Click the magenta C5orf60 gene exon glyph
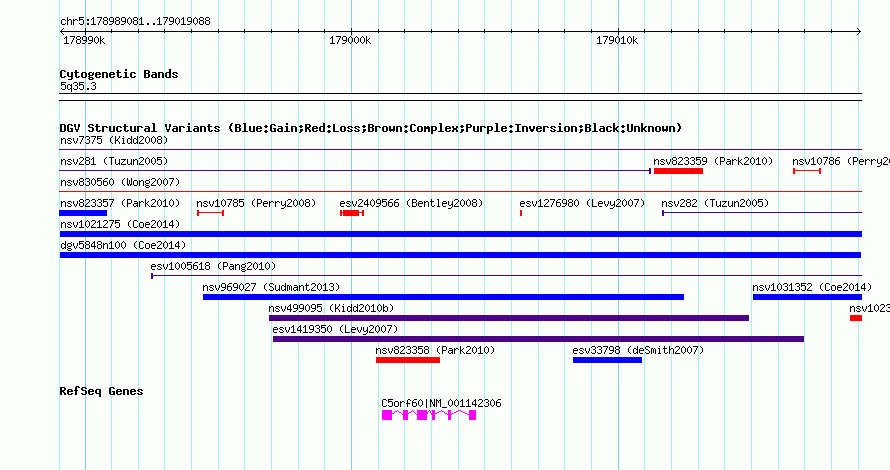The width and height of the screenshot is (890, 470). click(x=429, y=415)
